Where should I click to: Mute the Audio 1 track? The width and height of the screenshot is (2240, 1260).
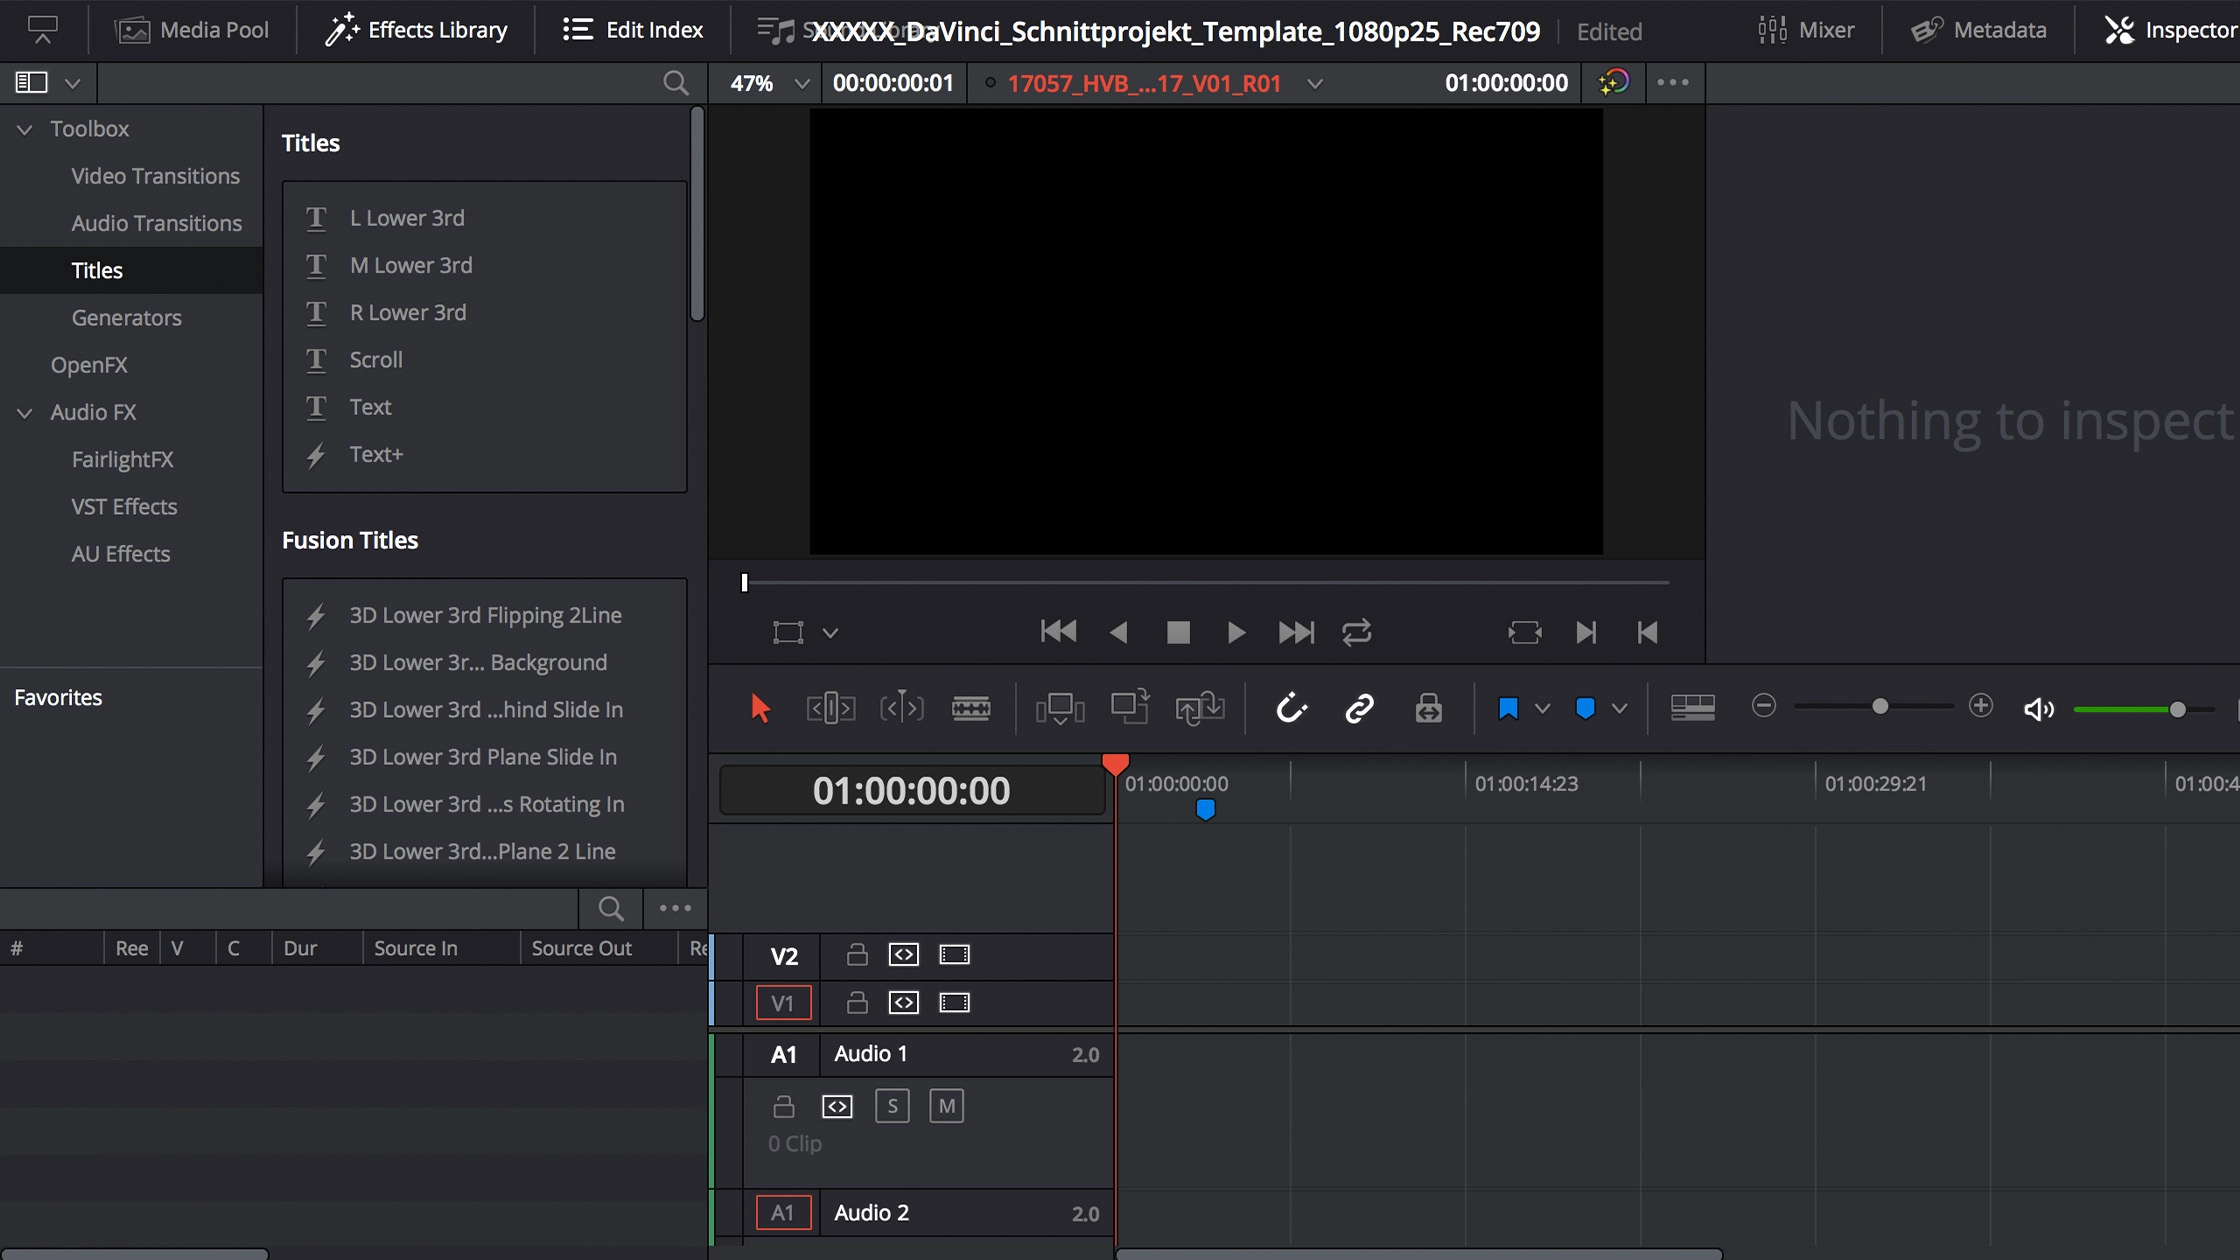pos(946,1106)
